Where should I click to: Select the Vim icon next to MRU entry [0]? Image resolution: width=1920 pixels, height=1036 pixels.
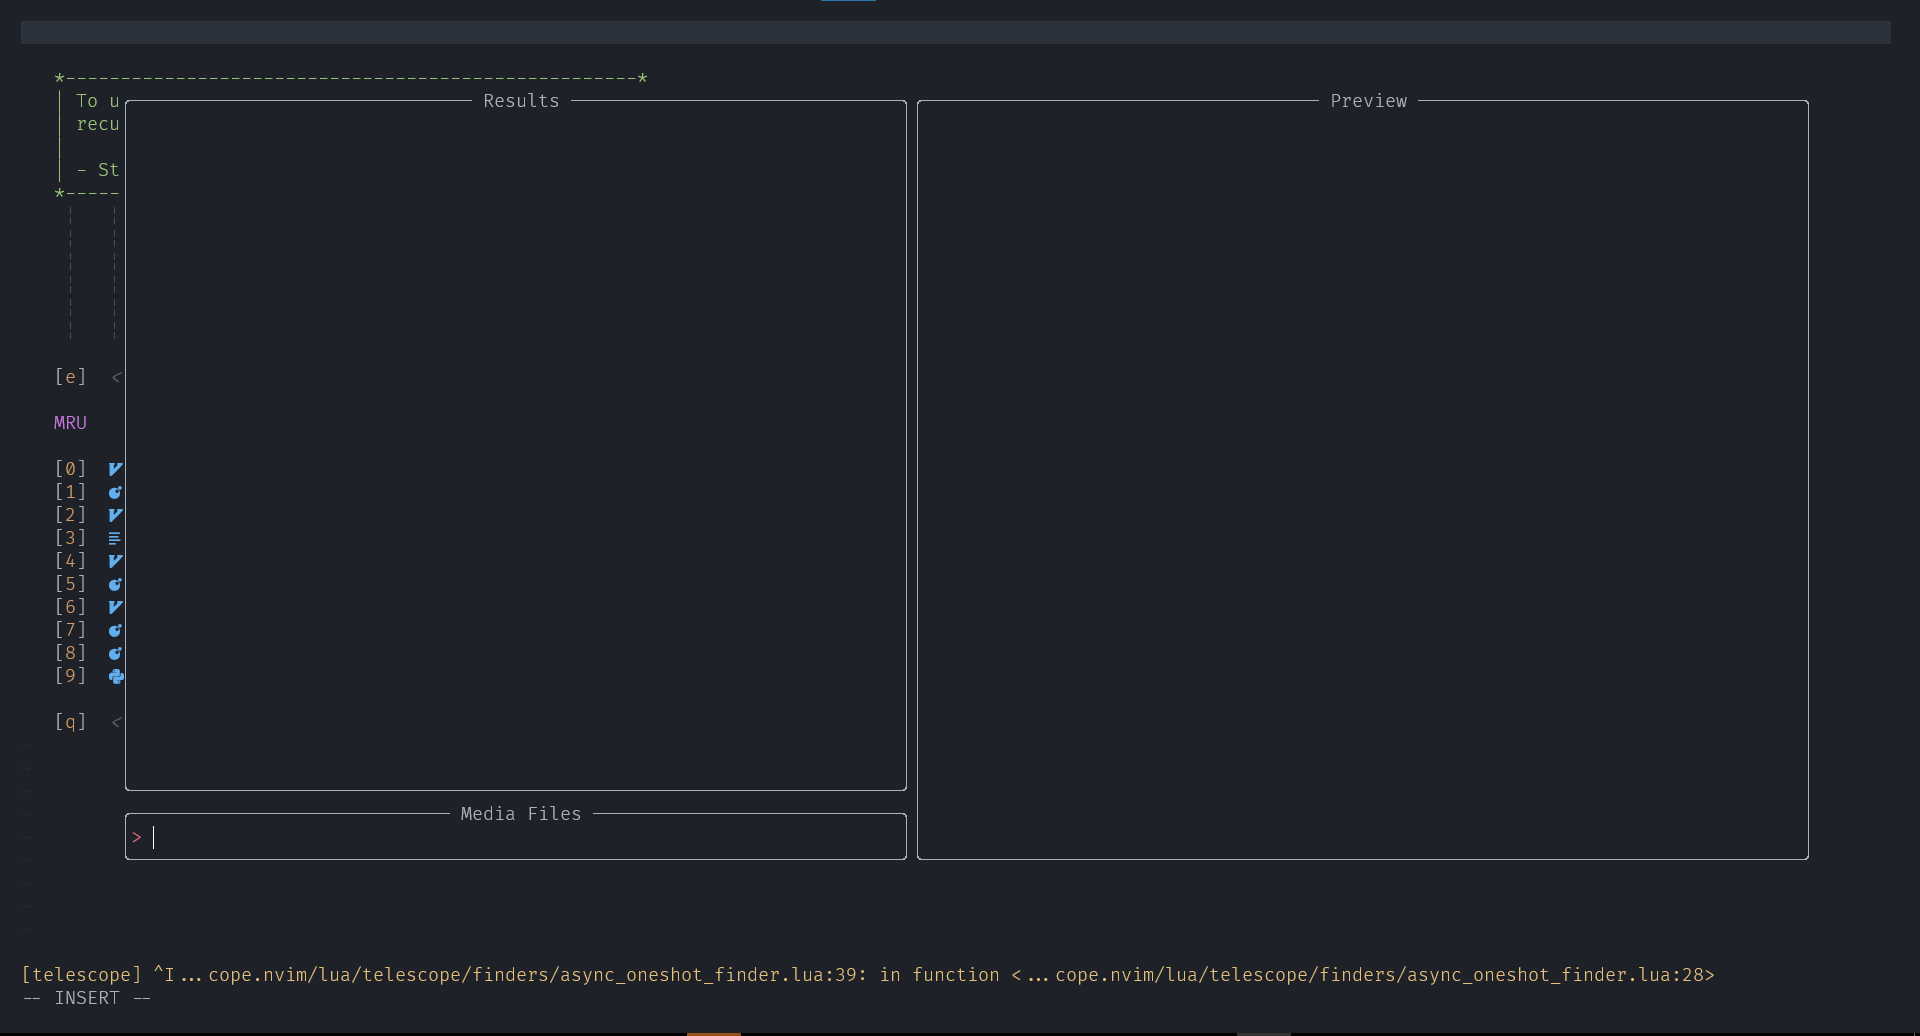(115, 468)
